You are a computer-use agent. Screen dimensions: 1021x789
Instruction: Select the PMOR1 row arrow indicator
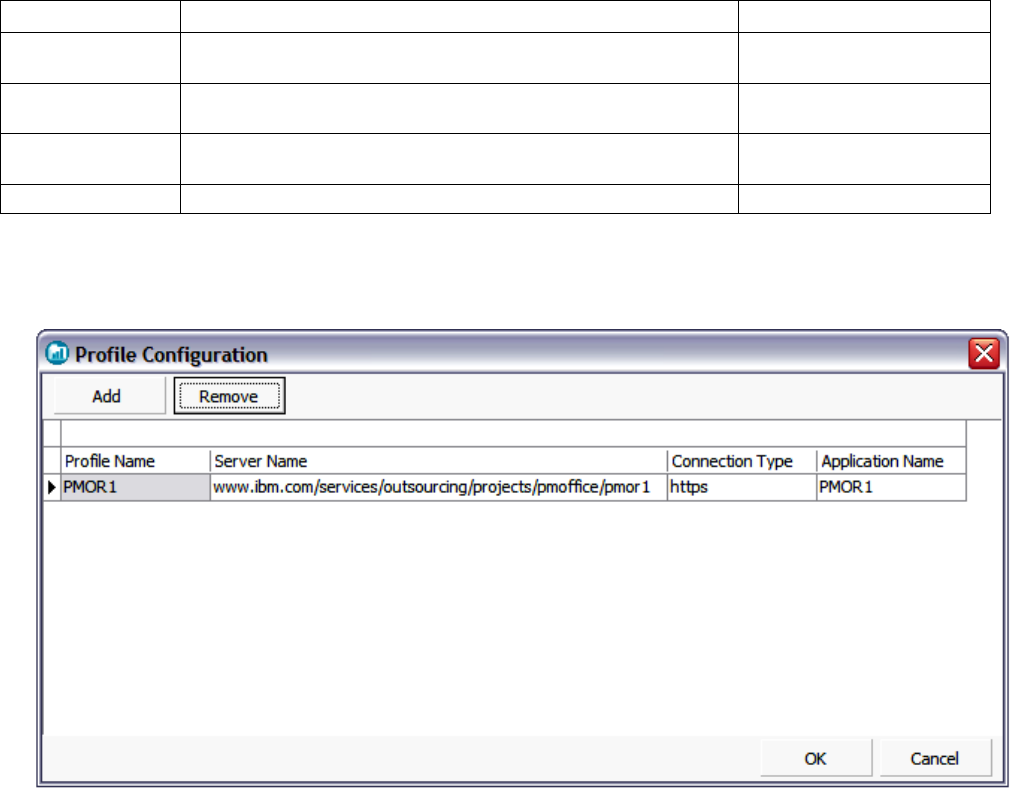(x=52, y=487)
